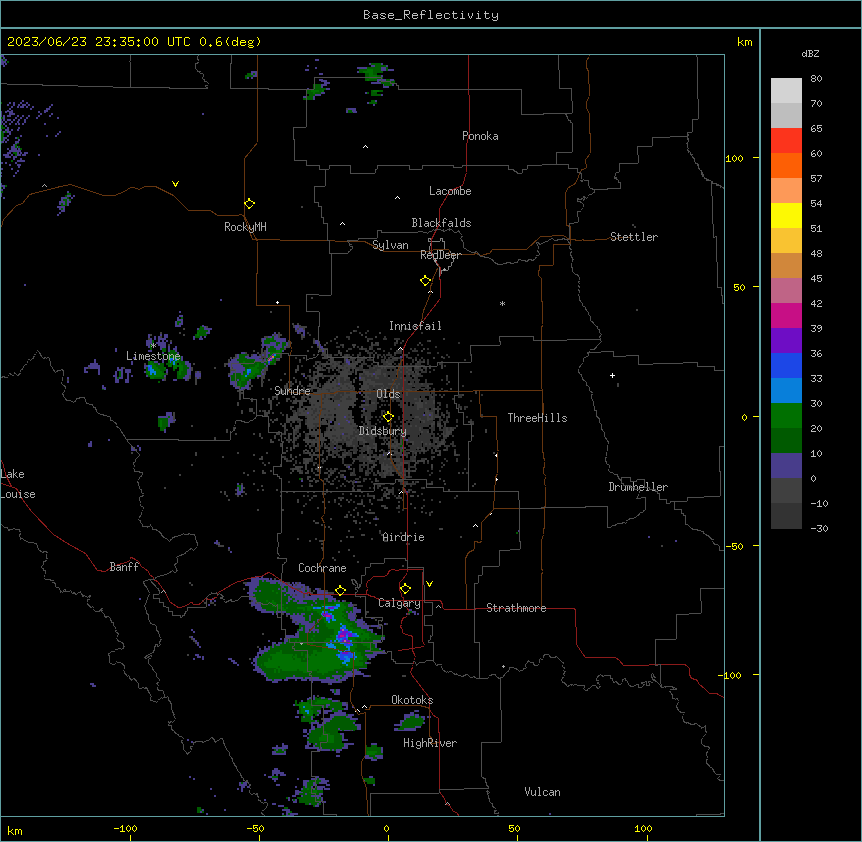Select the 39 dBZ purple legend swatch
The width and height of the screenshot is (862, 842).
pyautogui.click(x=786, y=341)
